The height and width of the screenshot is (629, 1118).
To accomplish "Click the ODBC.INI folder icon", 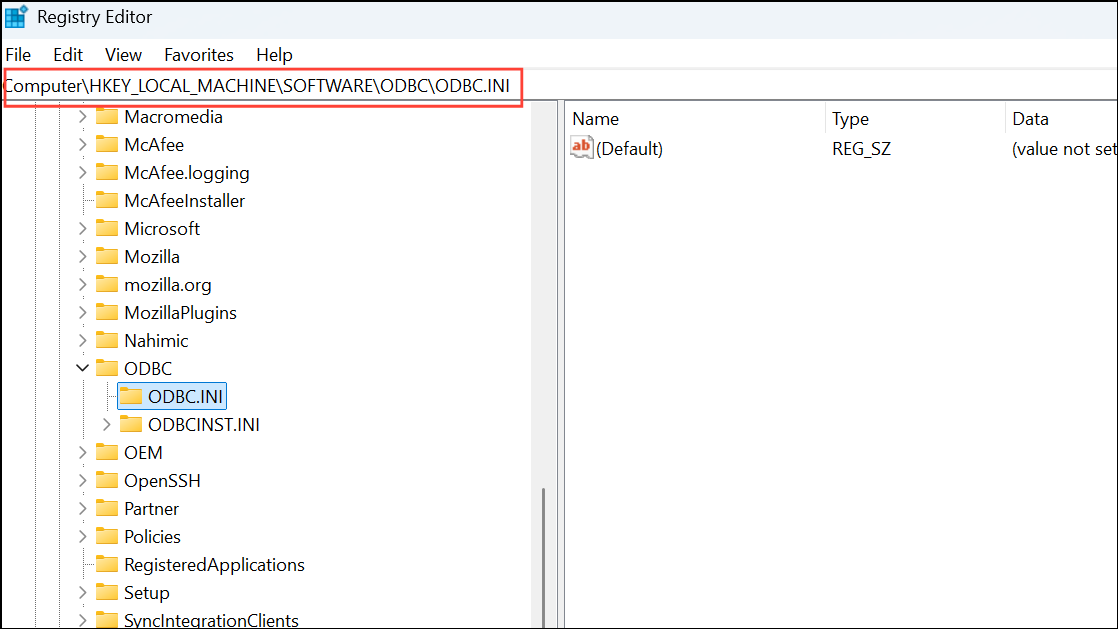I will tap(130, 396).
